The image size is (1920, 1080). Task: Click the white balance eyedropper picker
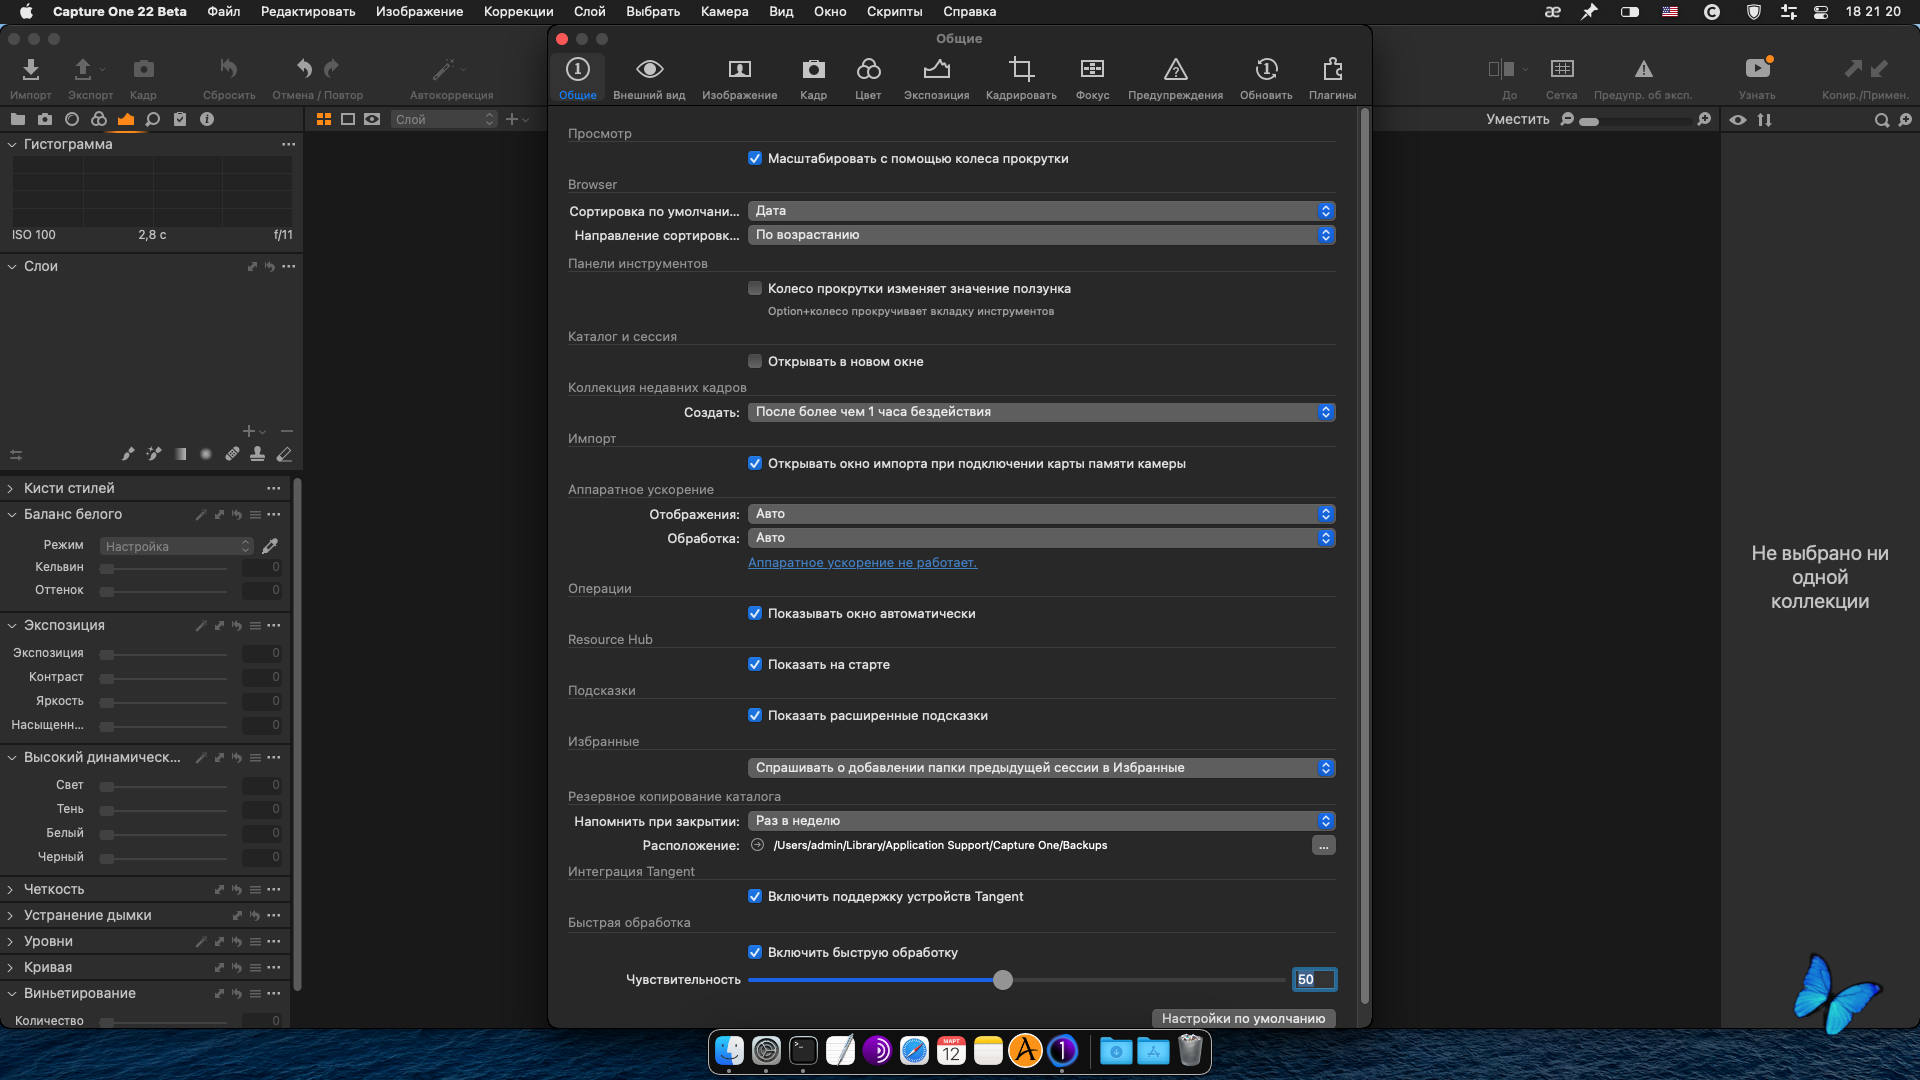pyautogui.click(x=270, y=546)
